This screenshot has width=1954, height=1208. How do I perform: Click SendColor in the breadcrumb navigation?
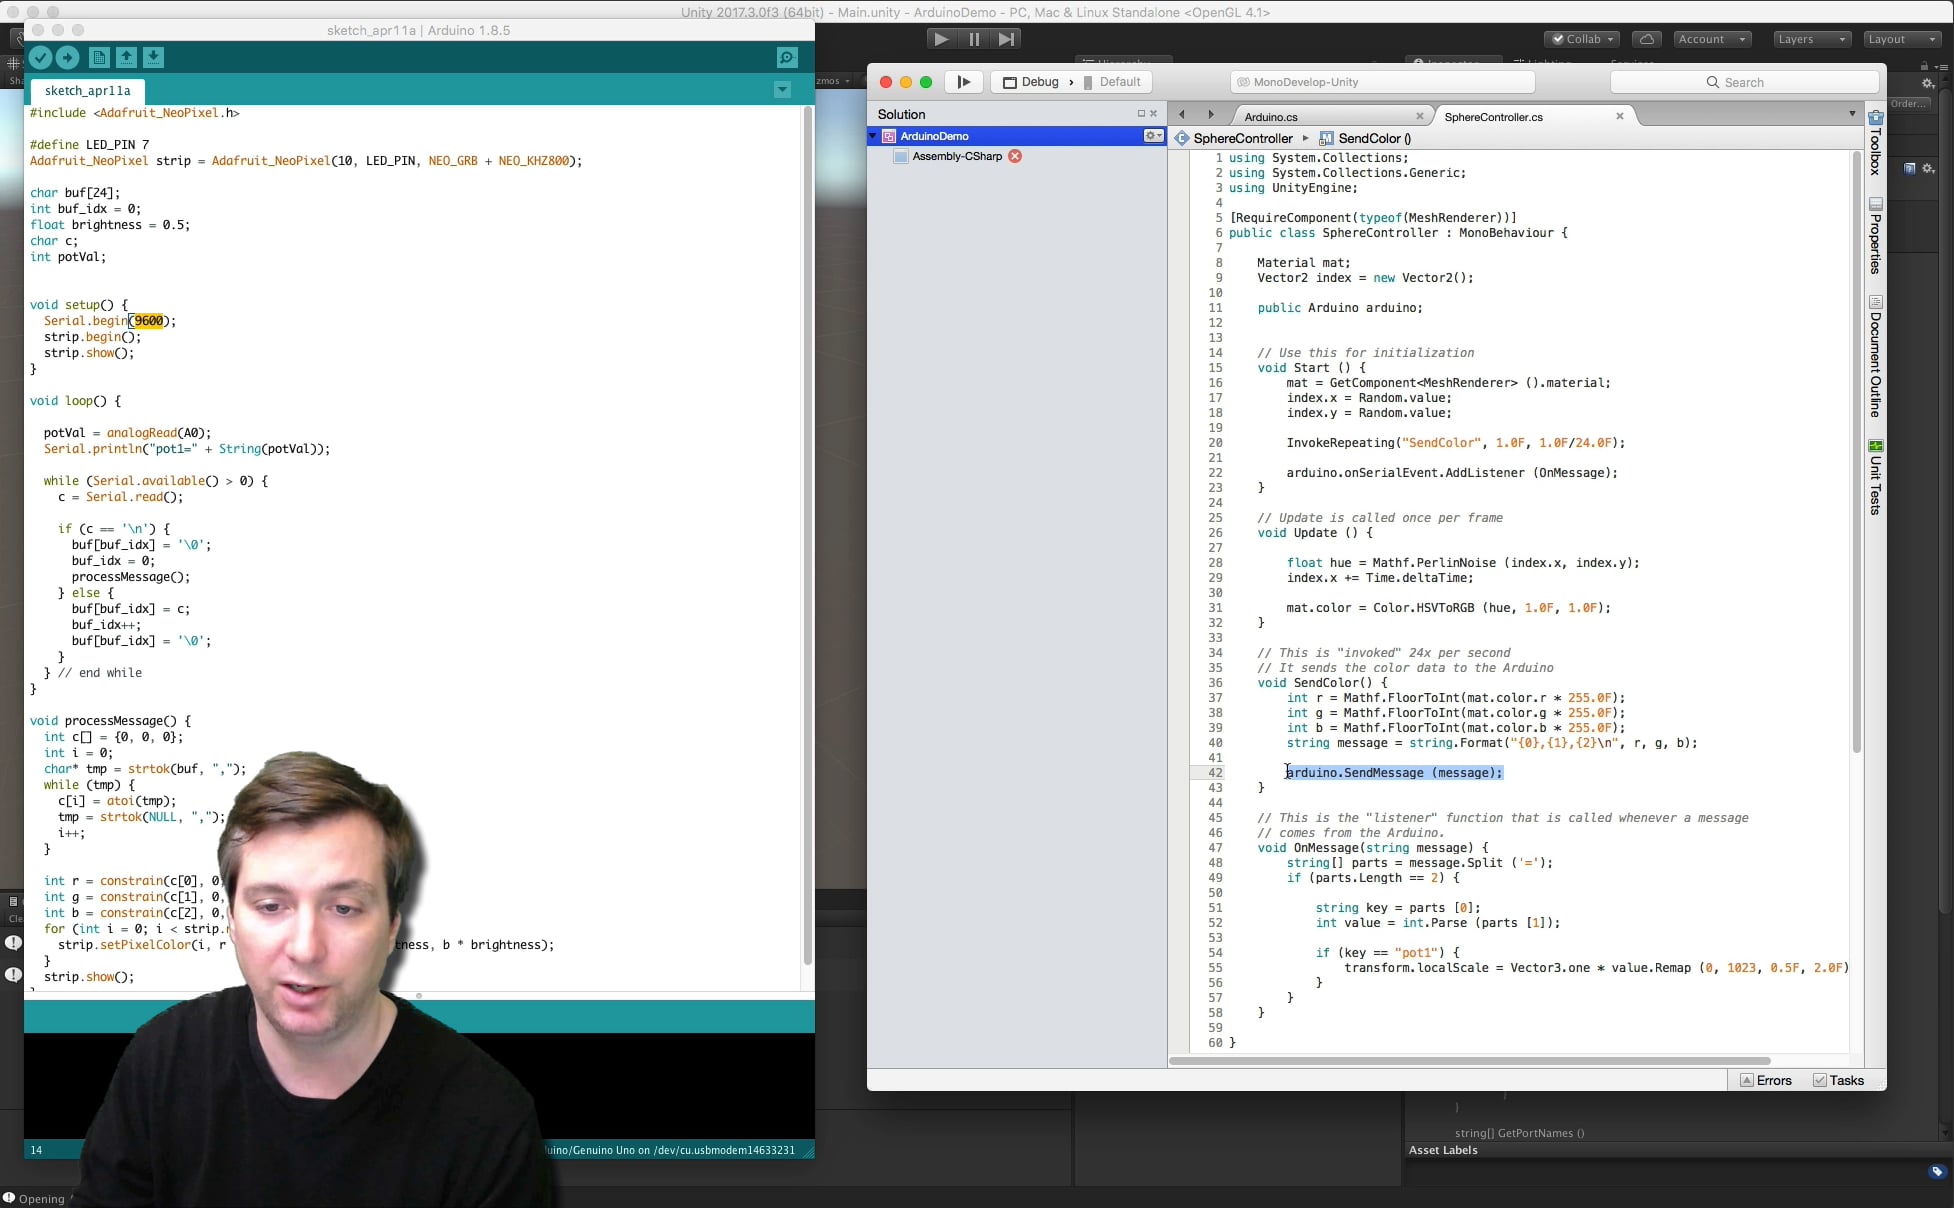click(x=1372, y=138)
